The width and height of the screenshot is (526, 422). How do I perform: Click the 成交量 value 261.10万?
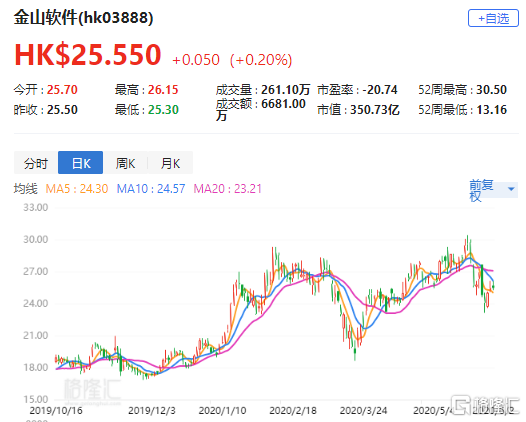(x=285, y=90)
